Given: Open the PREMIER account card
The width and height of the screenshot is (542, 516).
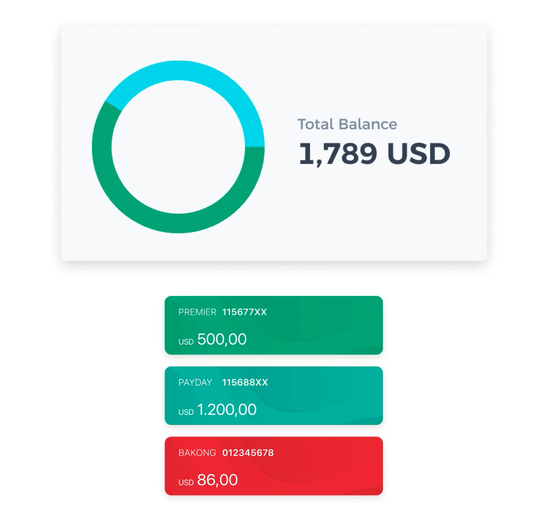Looking at the screenshot, I should tap(274, 325).
